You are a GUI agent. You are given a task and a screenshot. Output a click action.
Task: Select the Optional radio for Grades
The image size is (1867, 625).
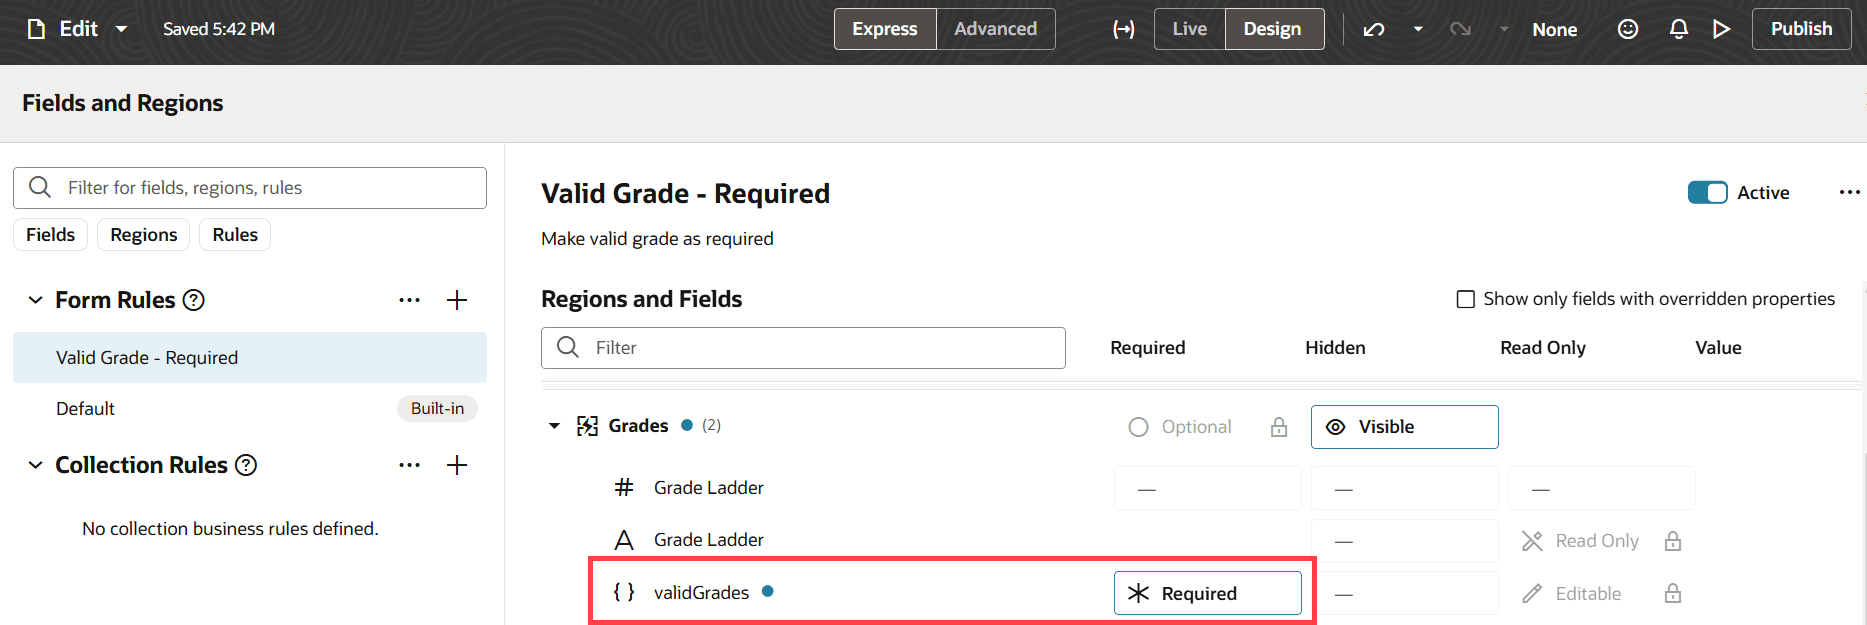pyautogui.click(x=1138, y=427)
